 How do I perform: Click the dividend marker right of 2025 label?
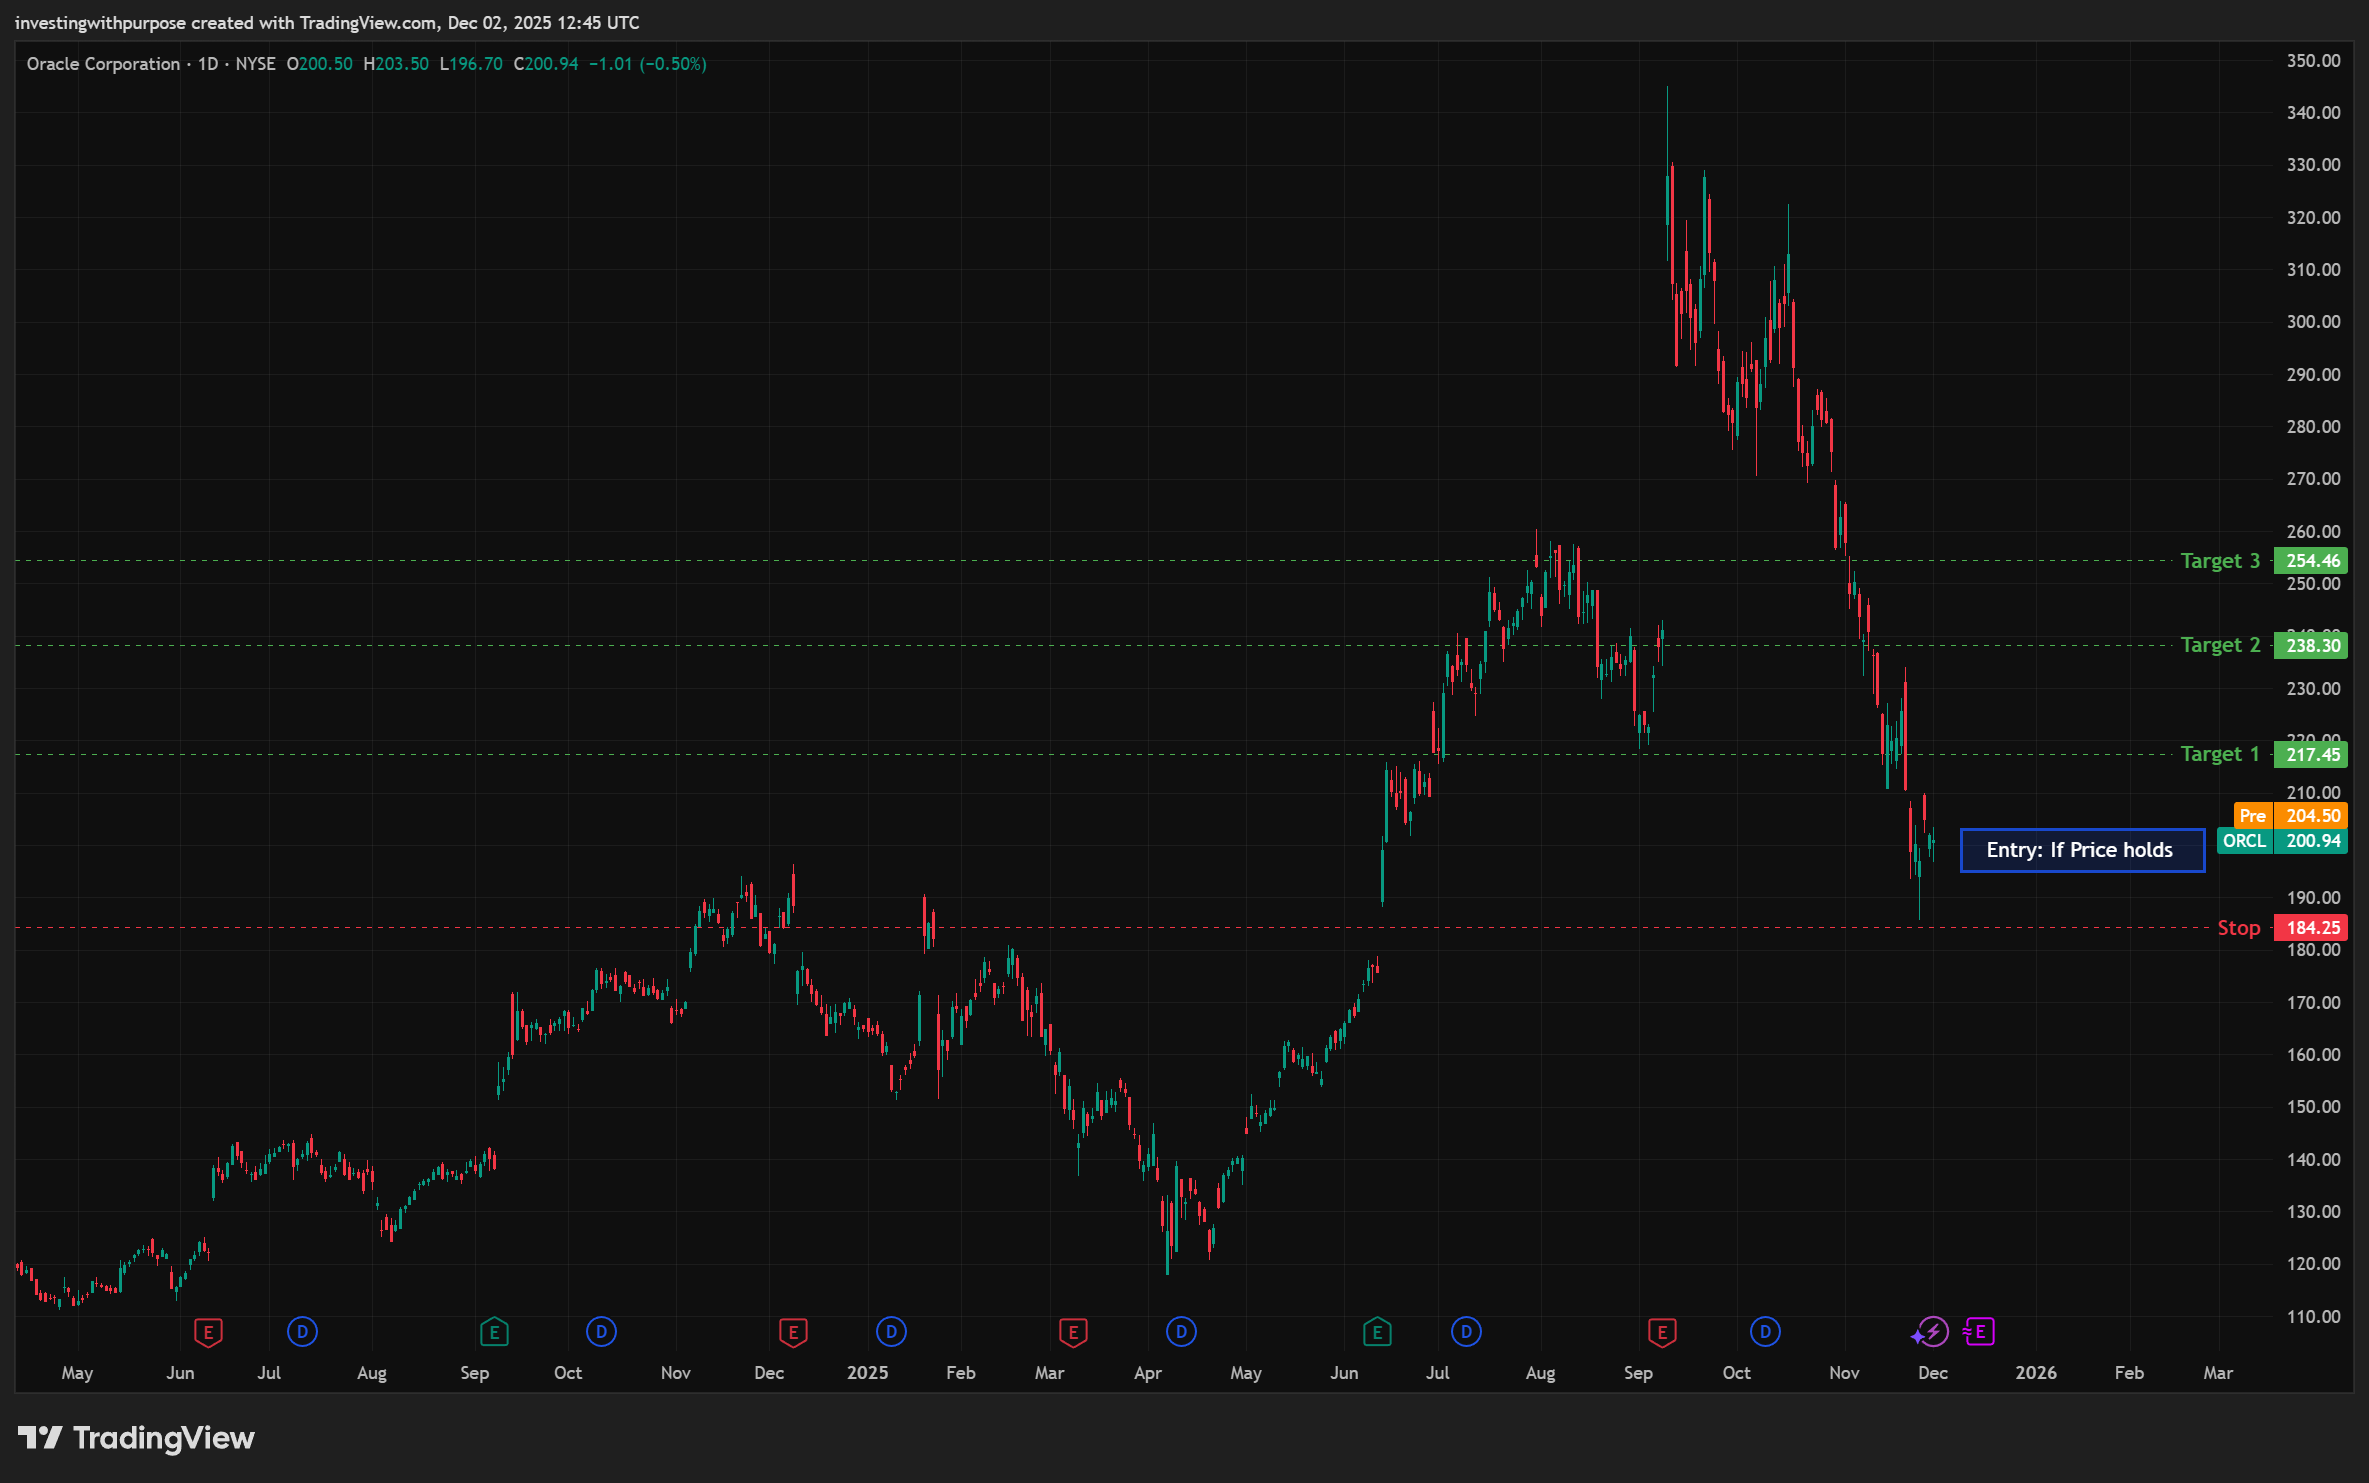pos(891,1332)
